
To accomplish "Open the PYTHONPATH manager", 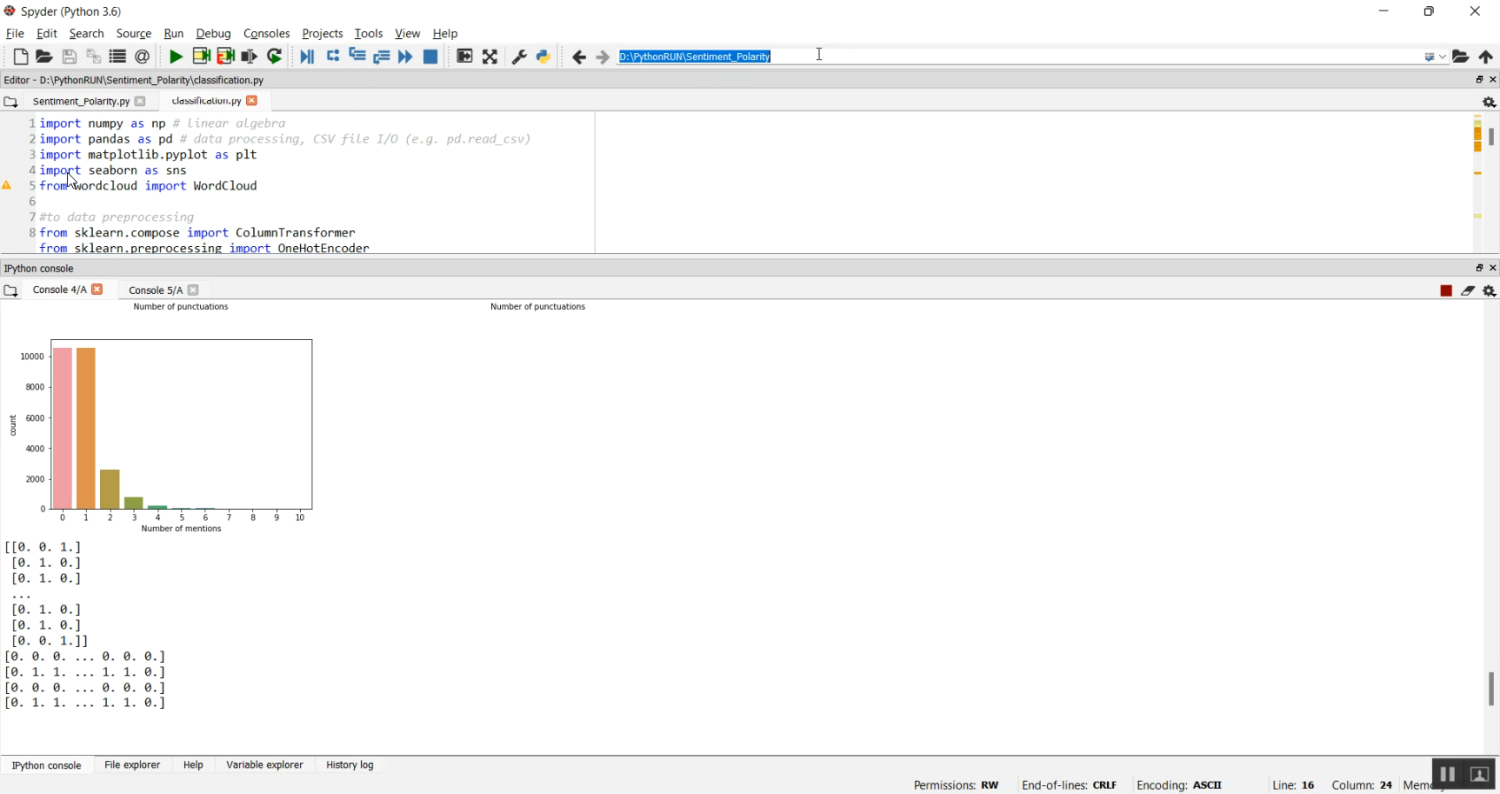I will (543, 57).
